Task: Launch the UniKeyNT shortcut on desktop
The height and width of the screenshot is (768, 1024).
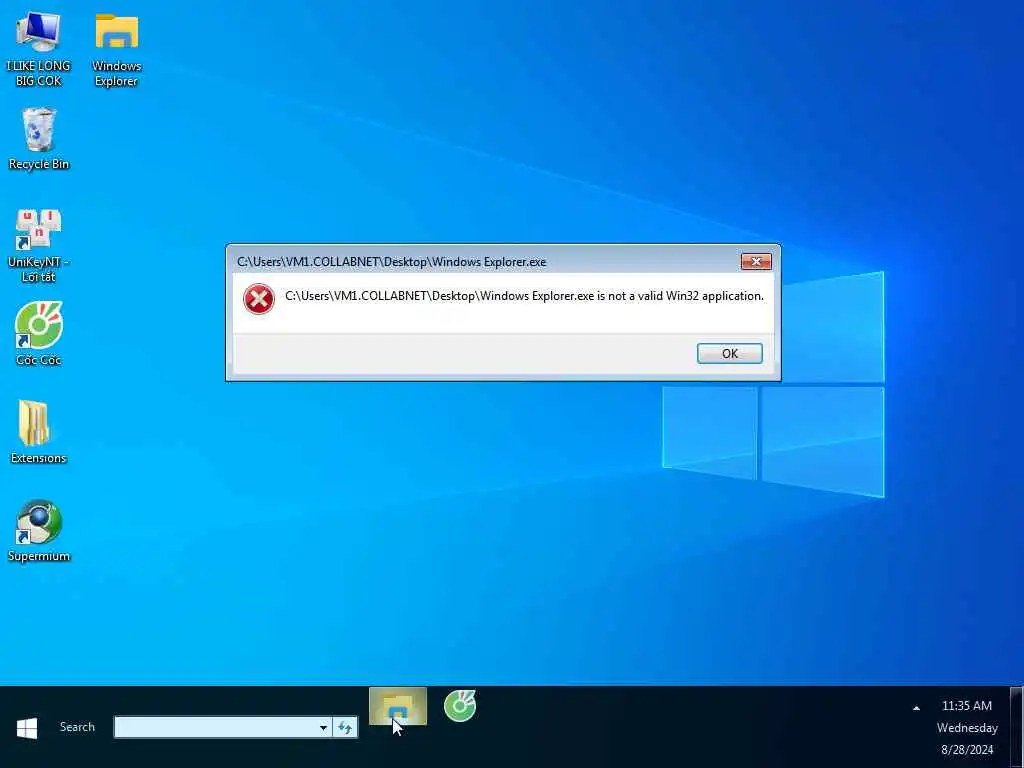Action: 39,246
